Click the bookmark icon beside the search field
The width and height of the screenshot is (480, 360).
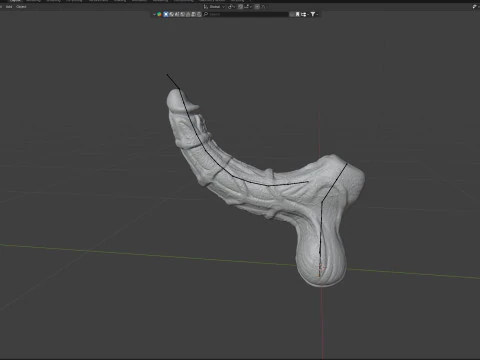[x=298, y=14]
